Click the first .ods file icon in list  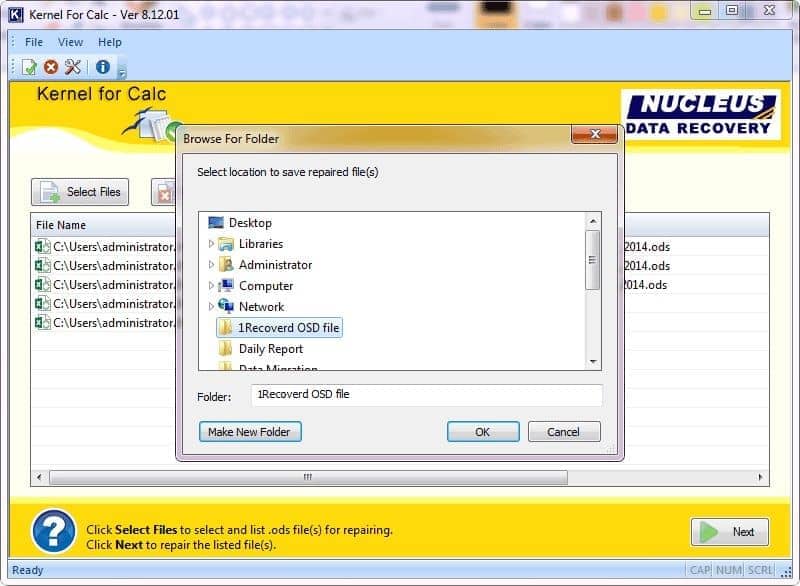pyautogui.click(x=42, y=247)
